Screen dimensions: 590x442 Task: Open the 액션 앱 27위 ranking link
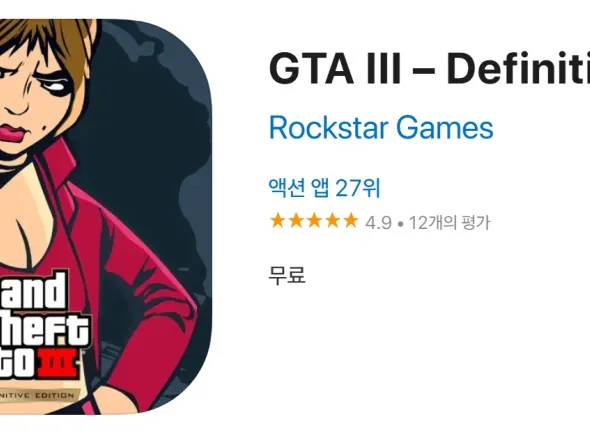324,187
